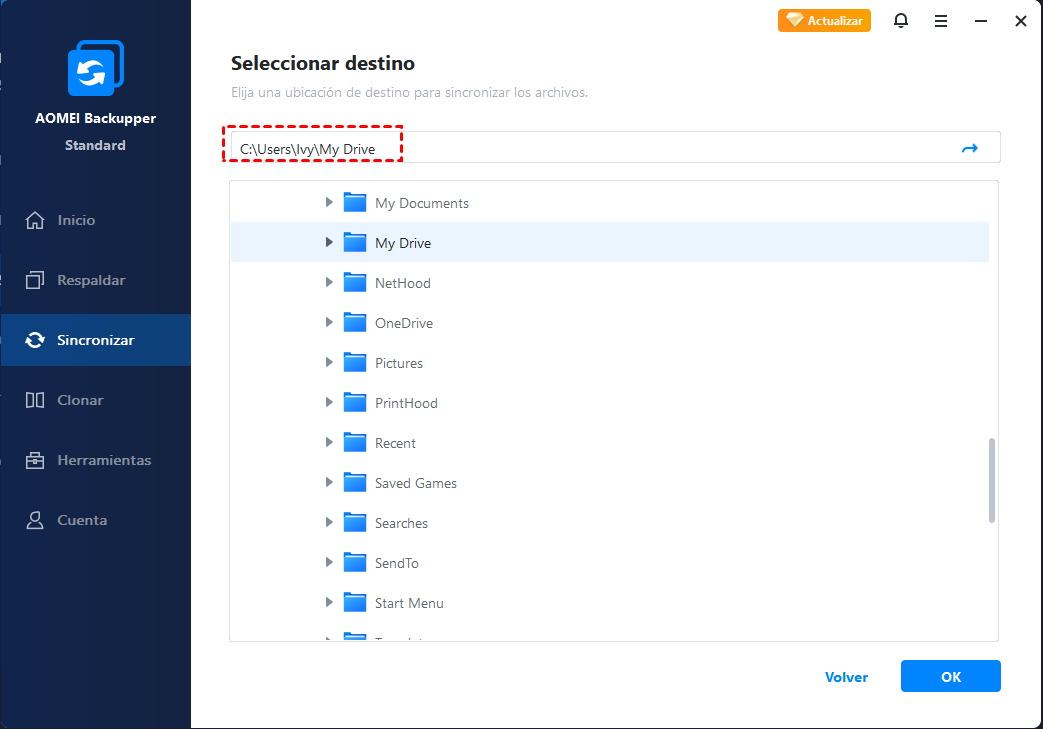This screenshot has height=729, width=1043.
Task: Expand the Searches folder arrow
Action: click(329, 523)
